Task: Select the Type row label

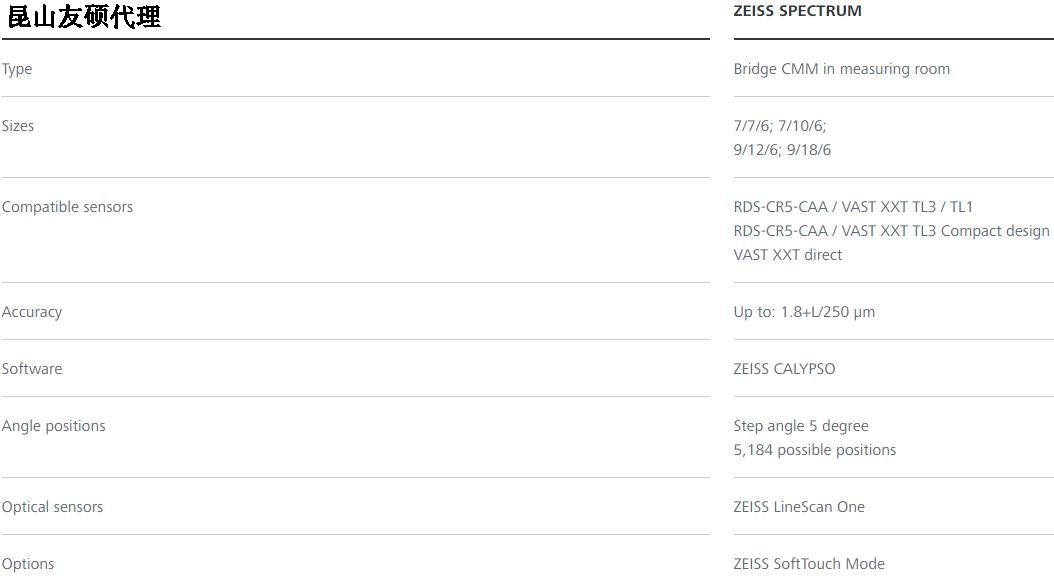Action: tap(17, 69)
